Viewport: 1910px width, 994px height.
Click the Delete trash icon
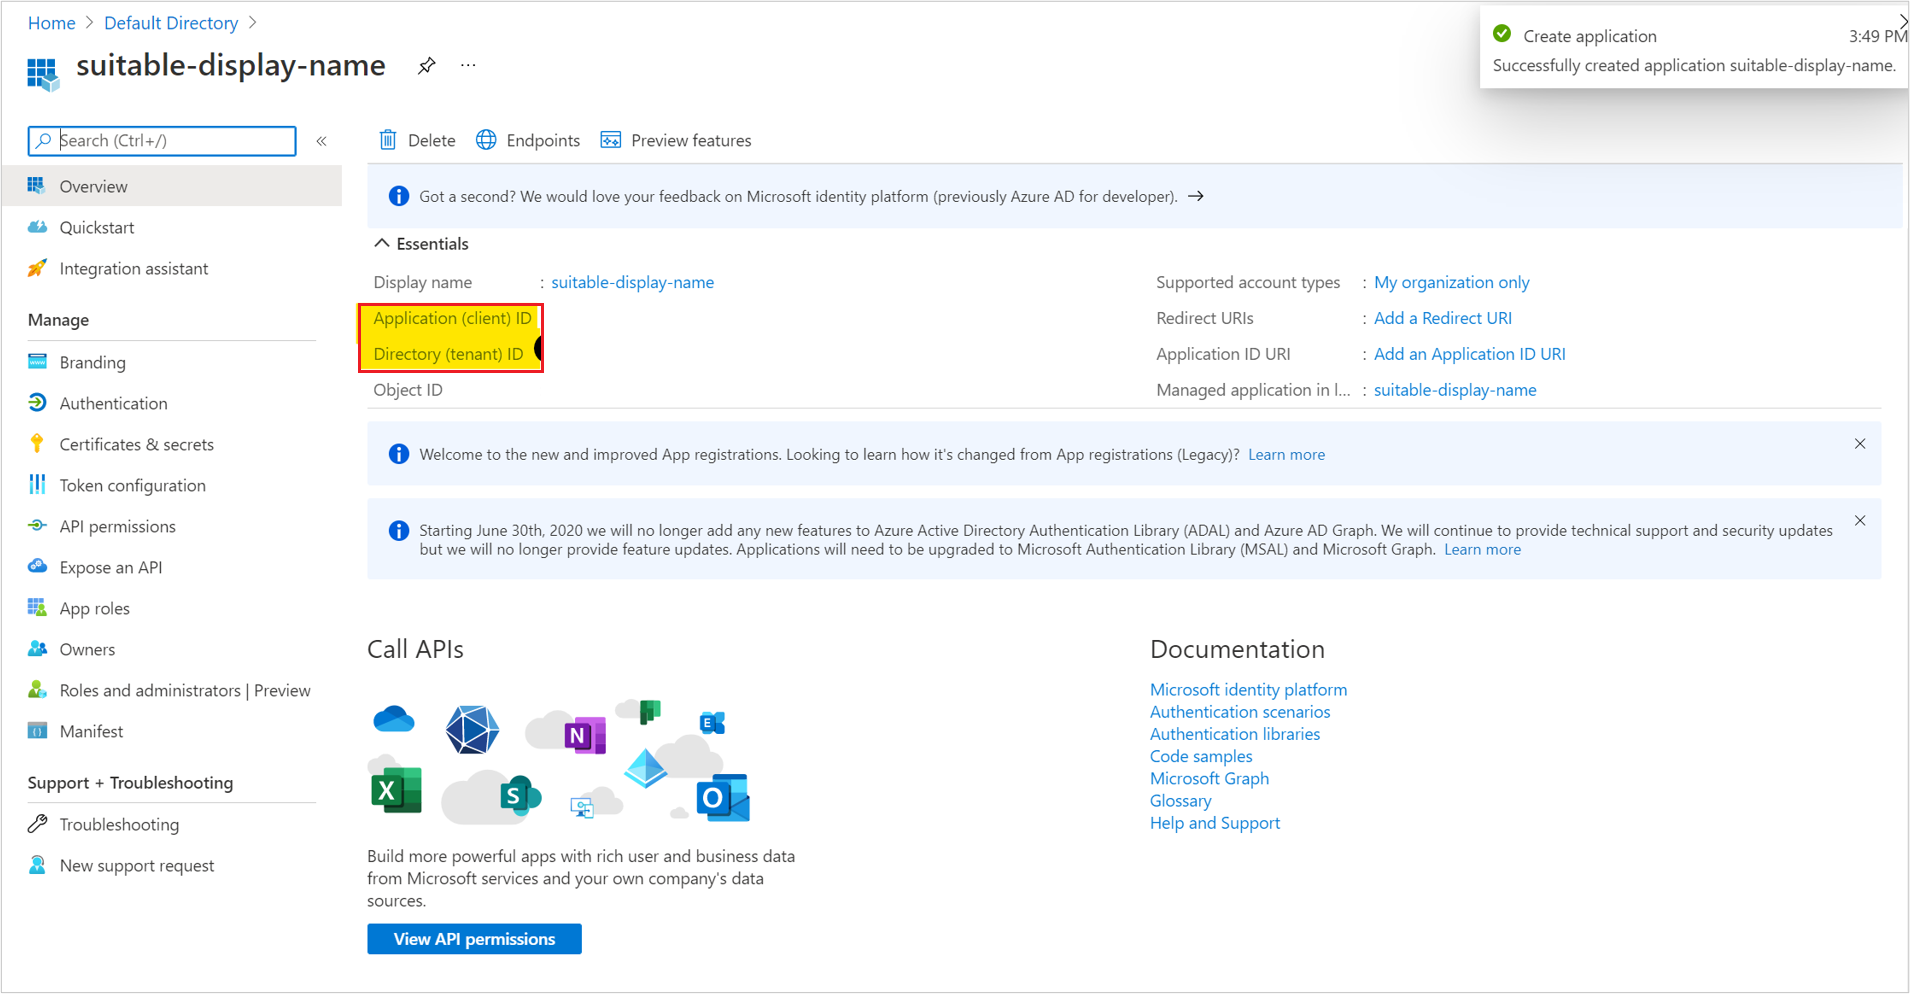[x=388, y=140]
